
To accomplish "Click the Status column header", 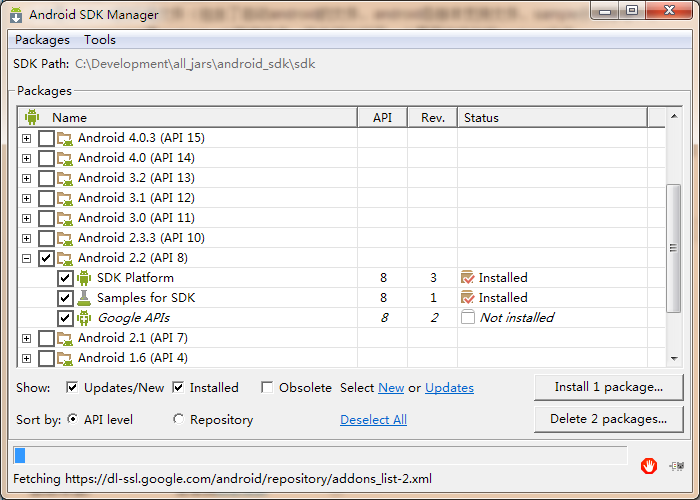I will 553,117.
